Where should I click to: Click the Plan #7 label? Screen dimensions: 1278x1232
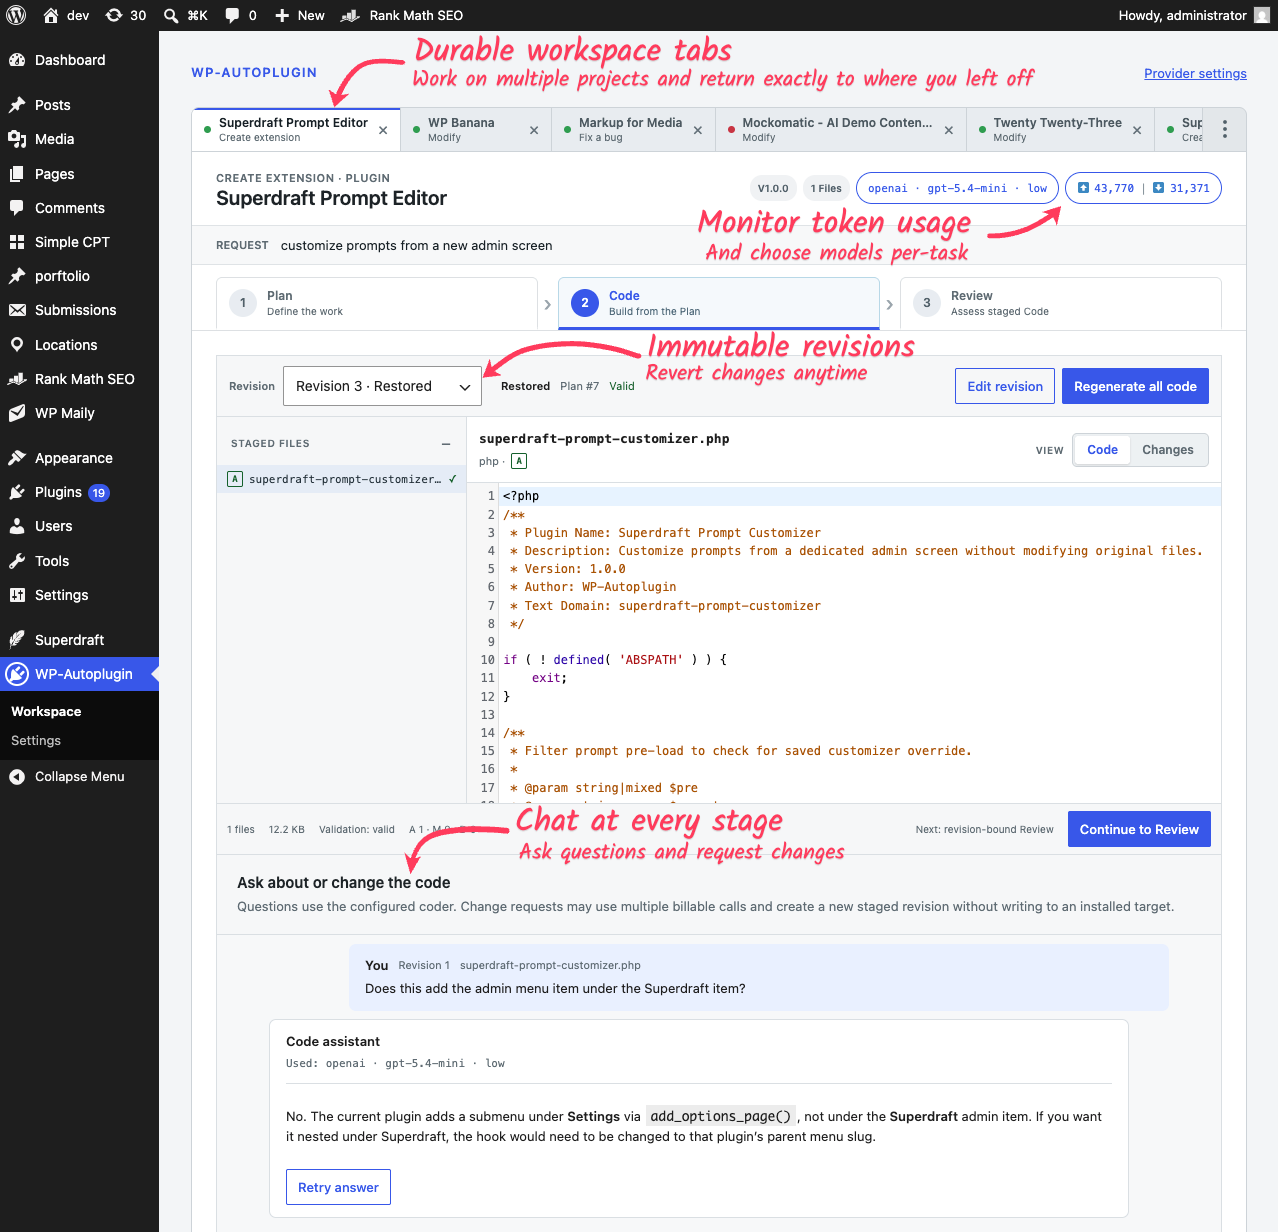(x=579, y=386)
